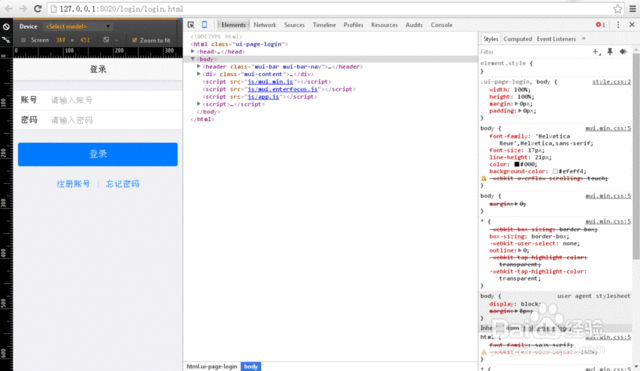The height and width of the screenshot is (371, 640).
Task: Expand the inline script node
Action: [x=199, y=104]
